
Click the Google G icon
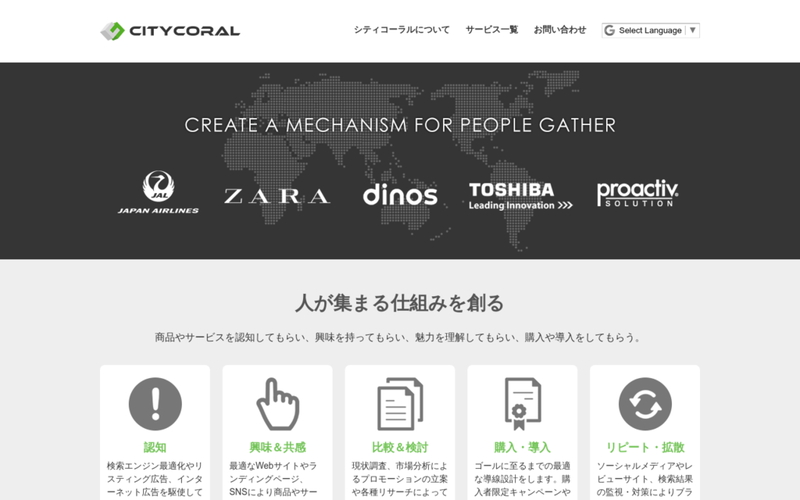click(609, 31)
